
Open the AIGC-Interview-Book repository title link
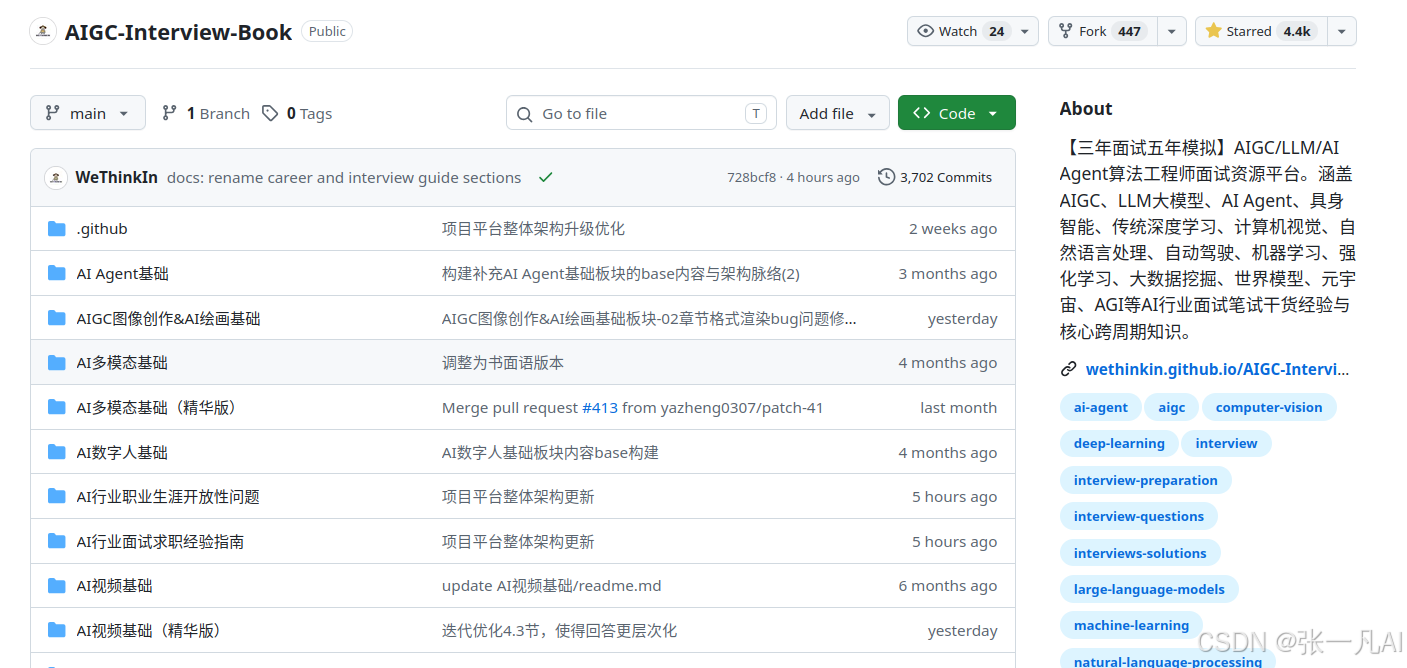tap(178, 32)
